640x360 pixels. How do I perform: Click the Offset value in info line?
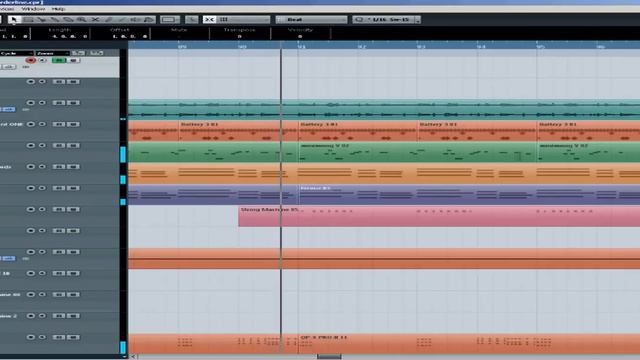click(x=129, y=36)
